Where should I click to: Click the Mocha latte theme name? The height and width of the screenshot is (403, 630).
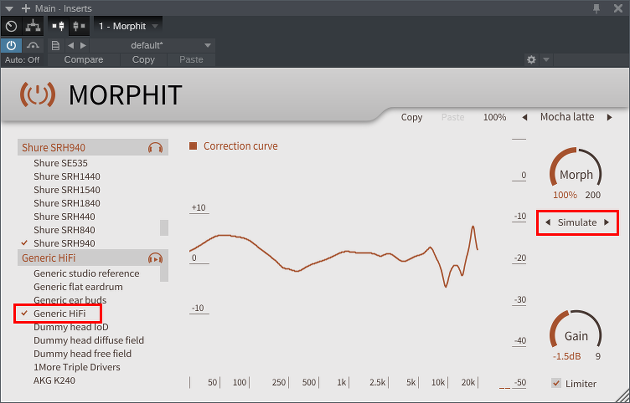(567, 117)
